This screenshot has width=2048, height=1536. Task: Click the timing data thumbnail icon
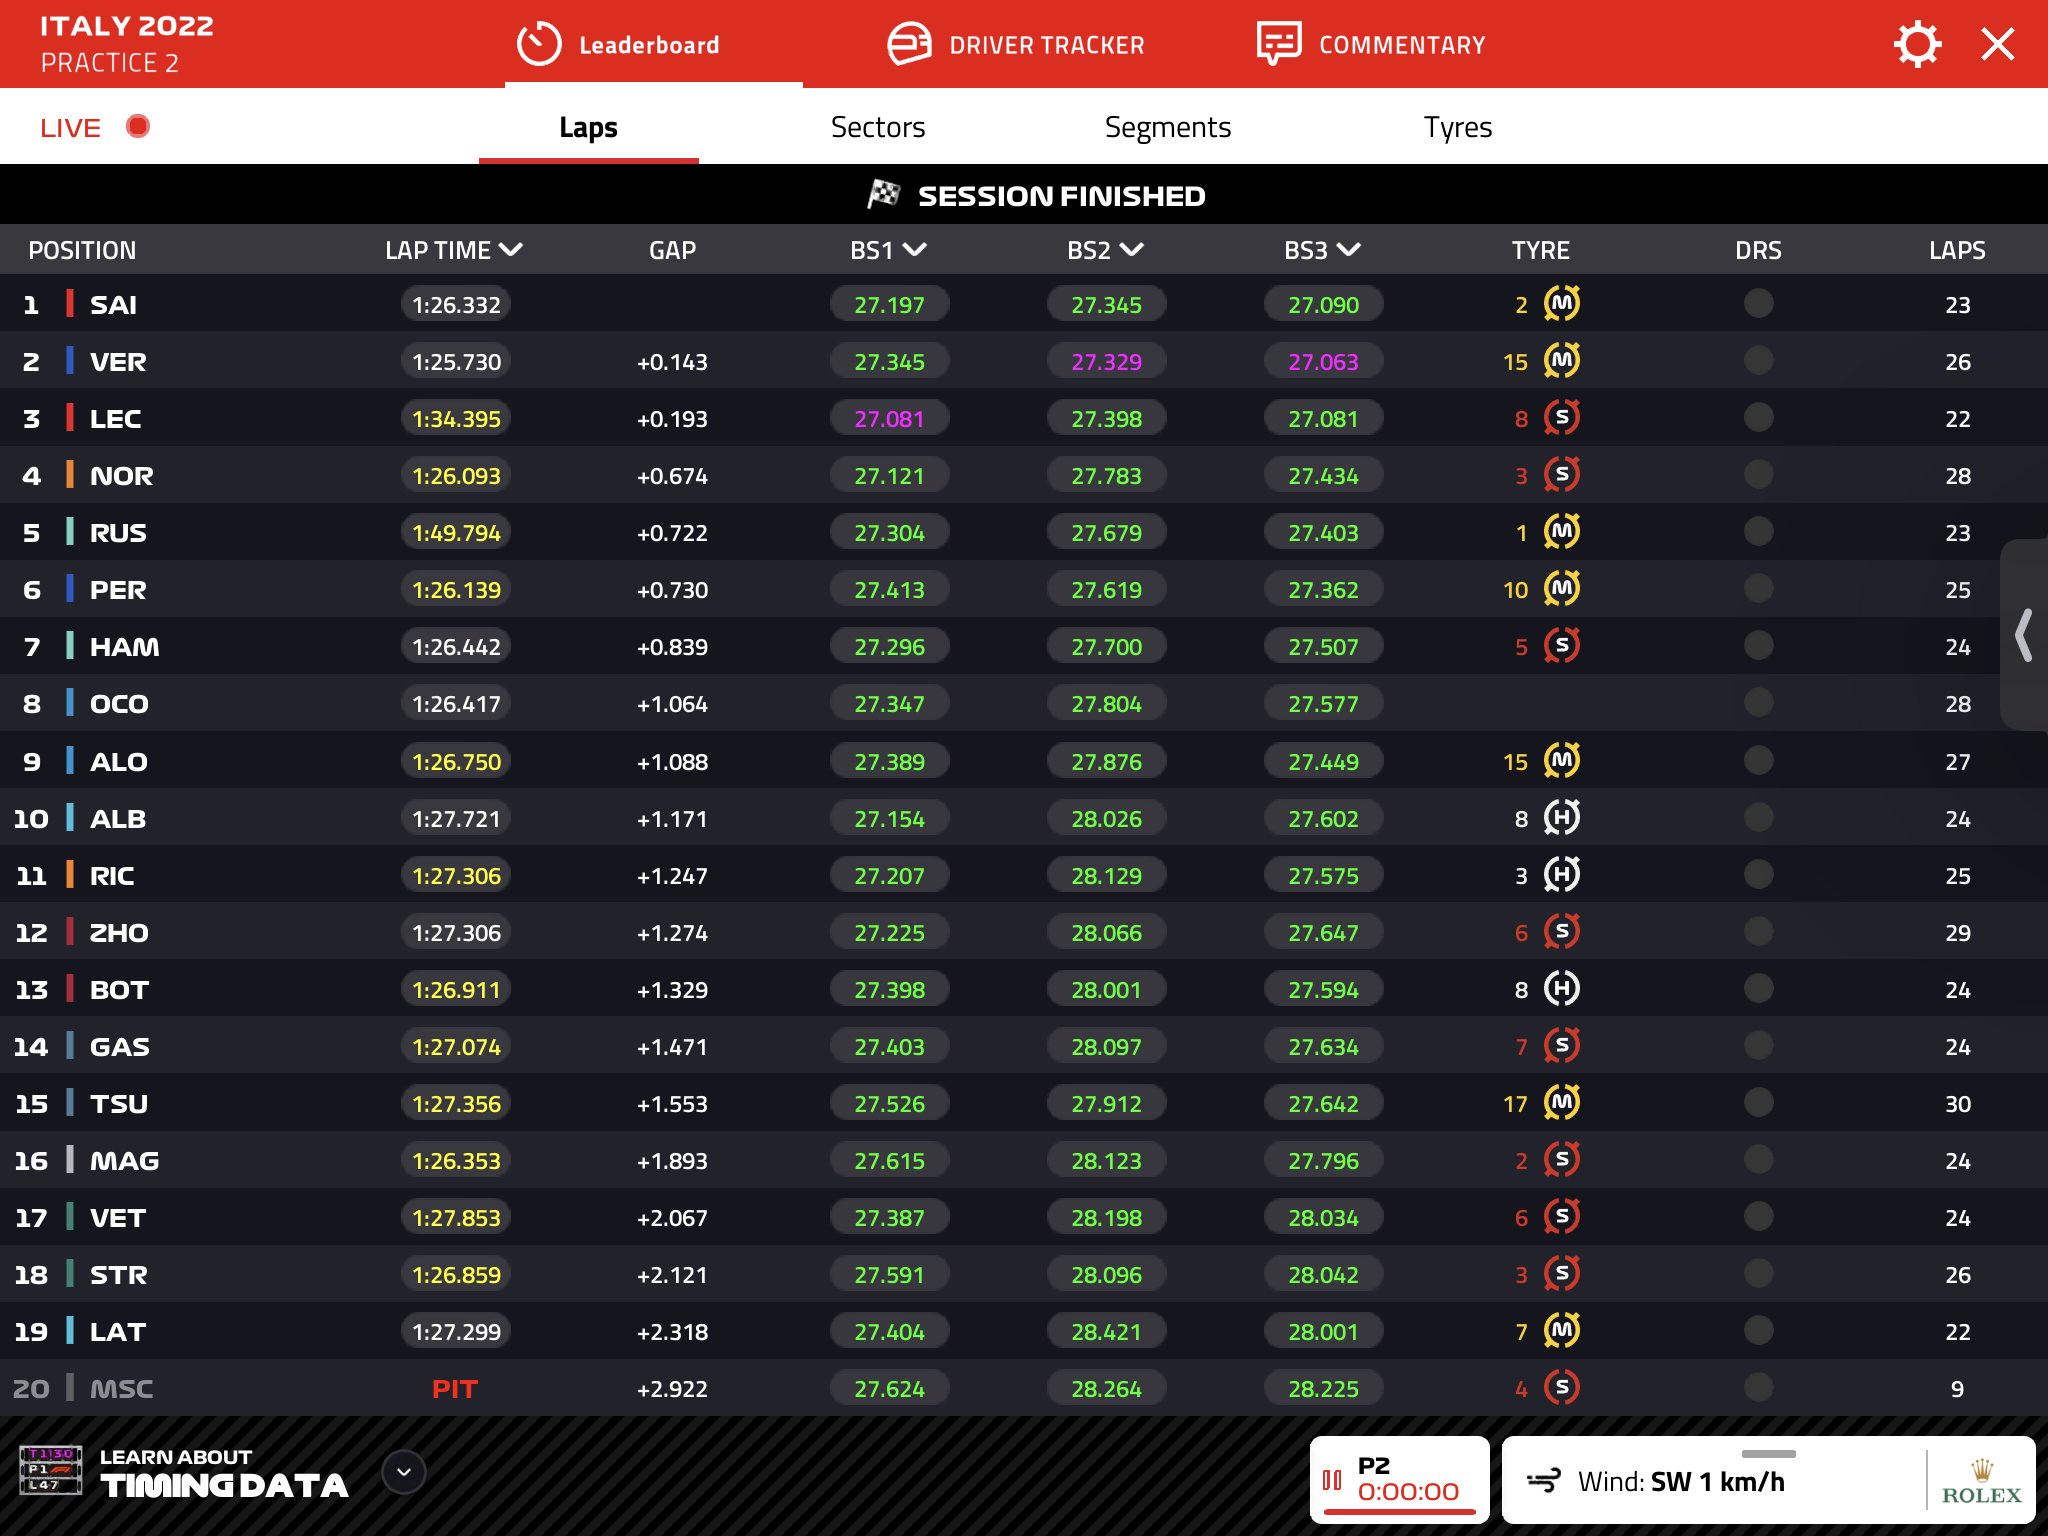tap(50, 1470)
